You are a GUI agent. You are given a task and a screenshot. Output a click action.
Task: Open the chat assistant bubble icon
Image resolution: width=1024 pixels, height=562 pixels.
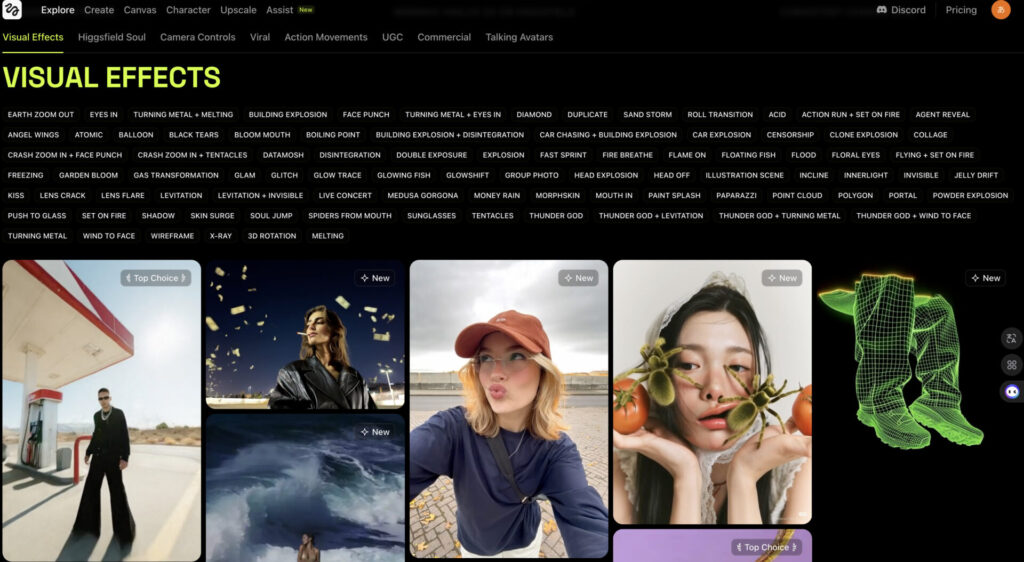[1012, 392]
